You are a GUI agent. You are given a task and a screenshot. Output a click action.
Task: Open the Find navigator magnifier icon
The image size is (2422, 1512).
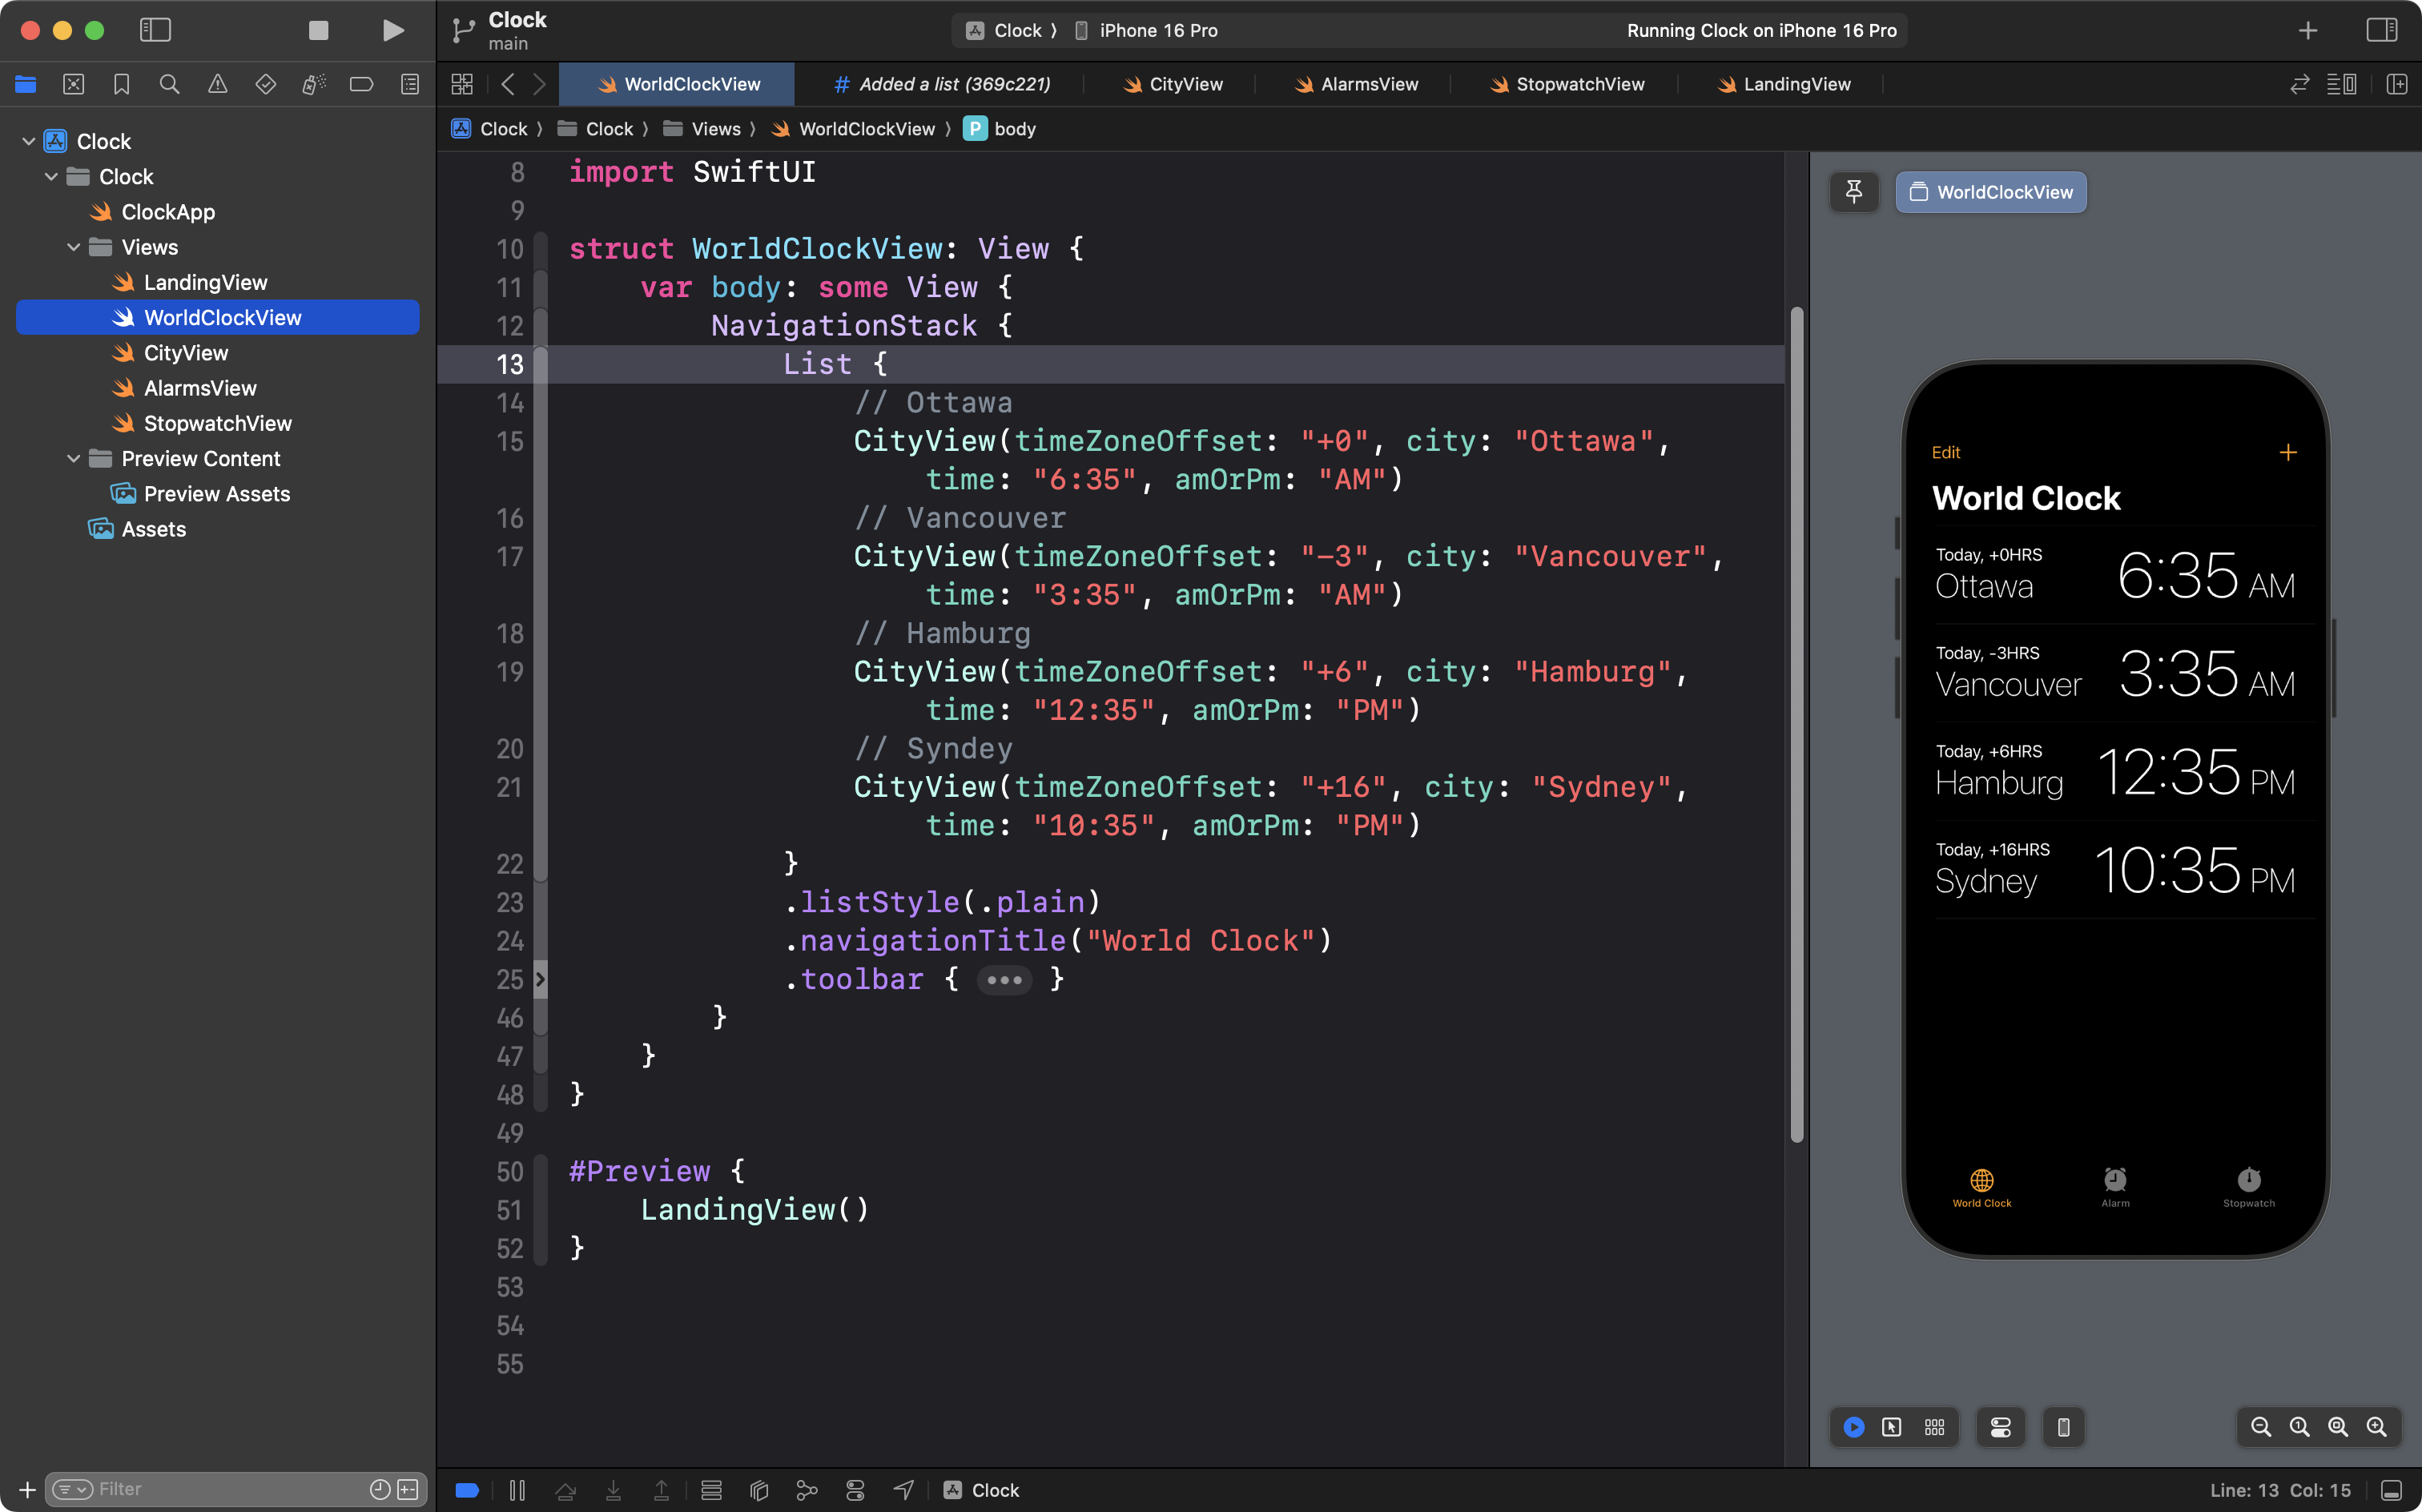(x=169, y=85)
